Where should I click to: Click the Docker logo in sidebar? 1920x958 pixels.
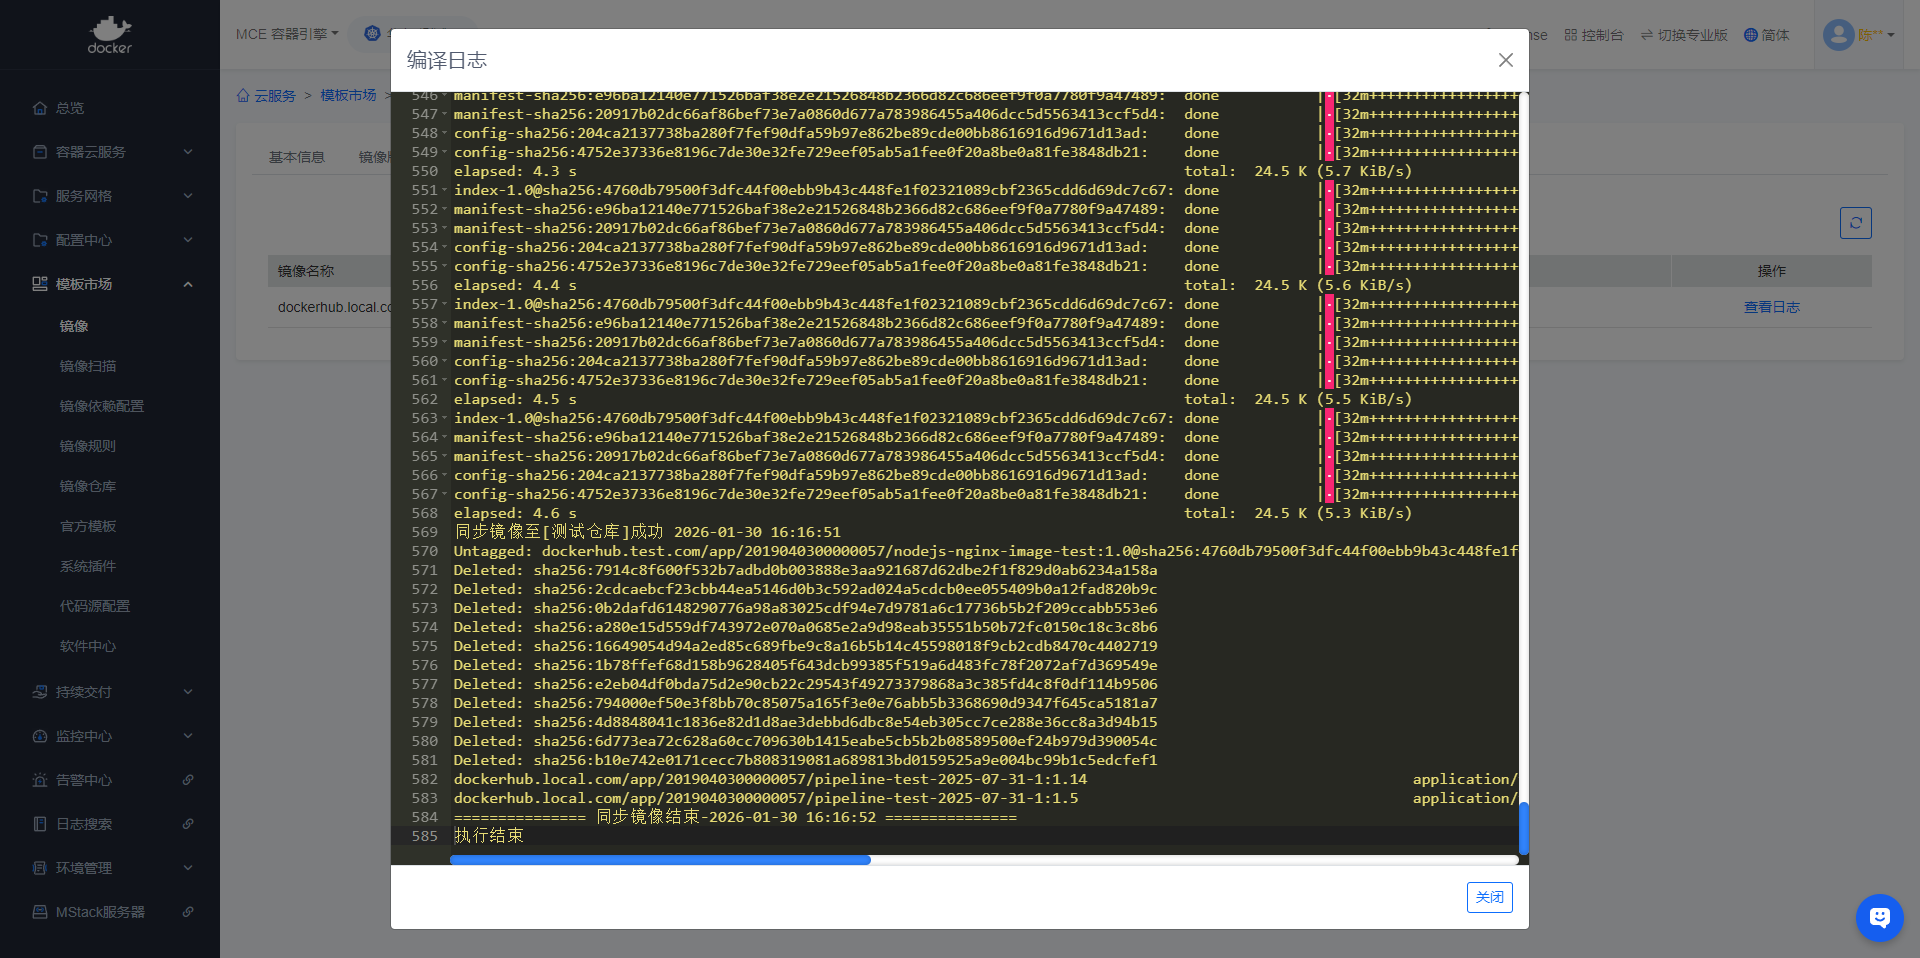[x=109, y=35]
